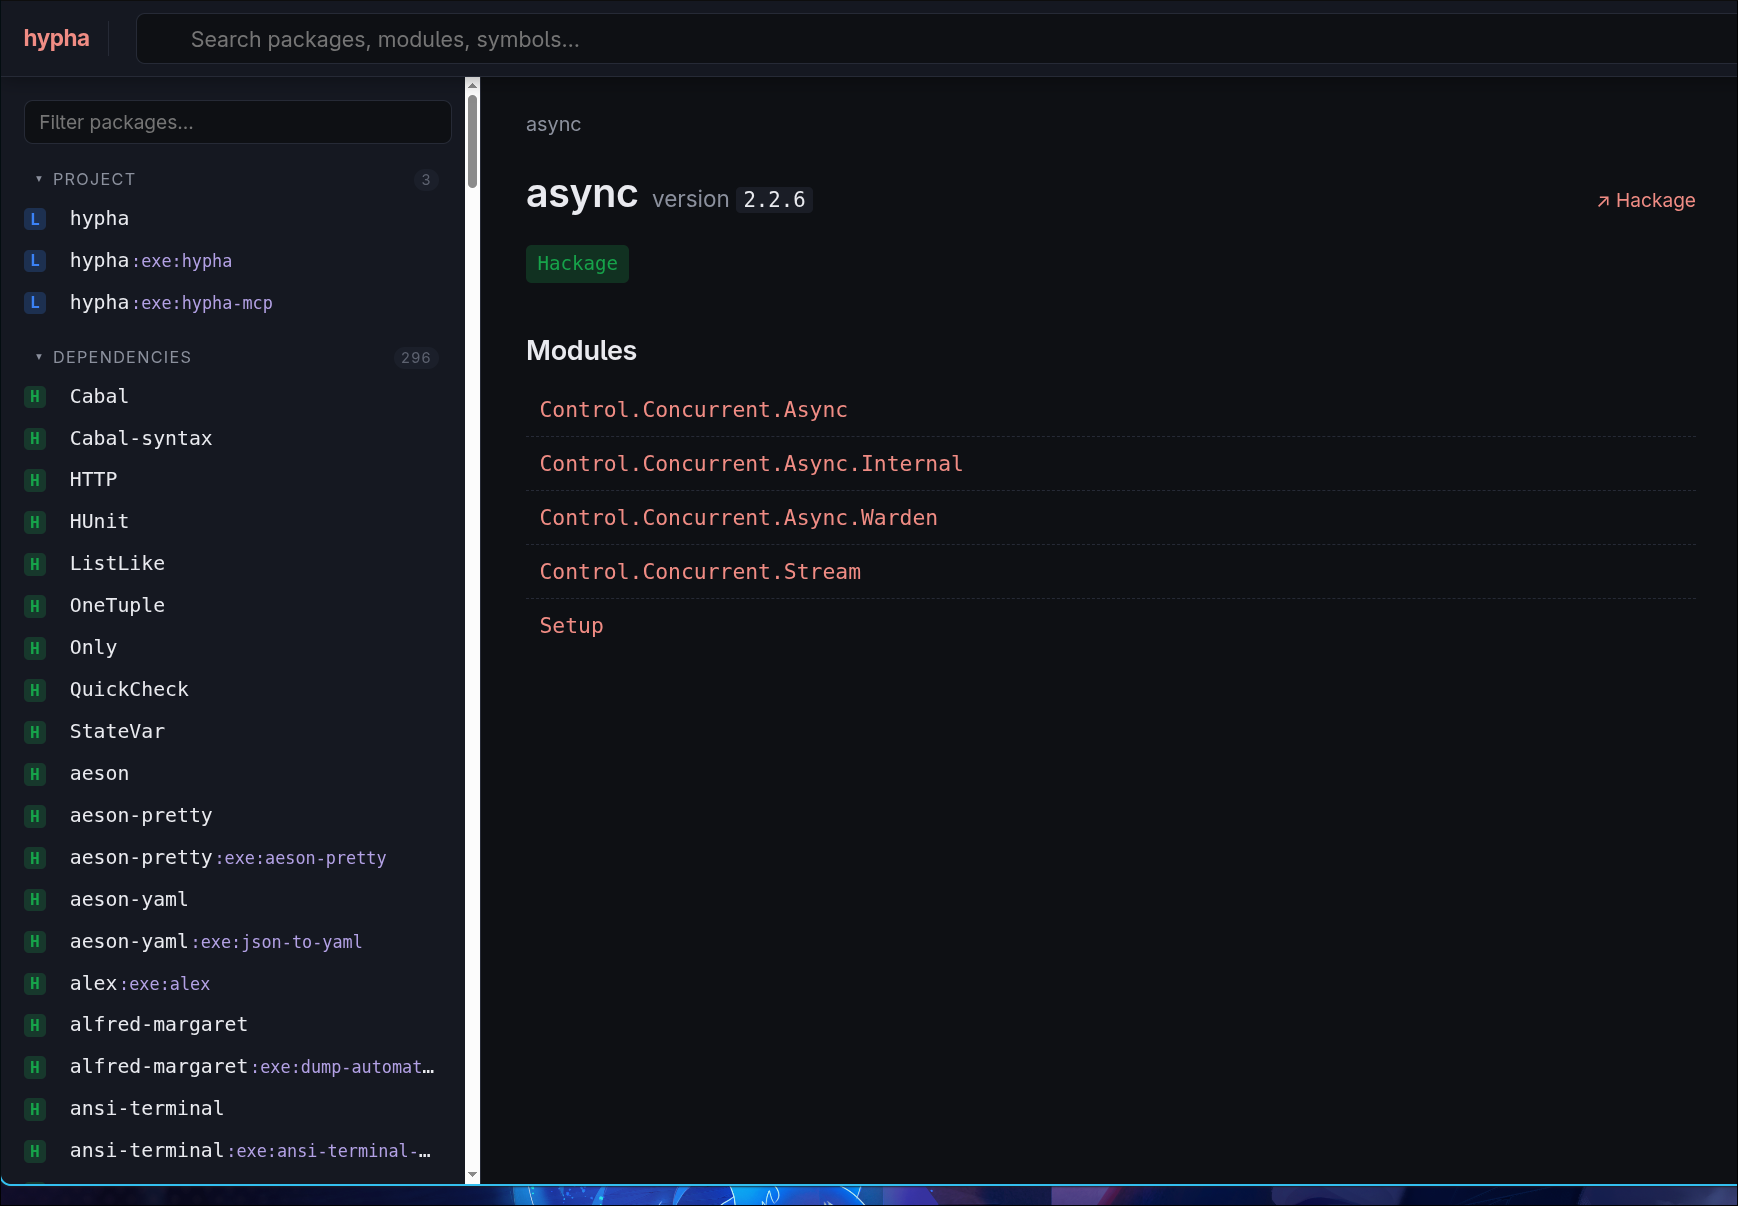1738x1206 pixels.
Task: Click the L badge beside hypha:exe:hypha-mcp
Action: pyautogui.click(x=35, y=303)
